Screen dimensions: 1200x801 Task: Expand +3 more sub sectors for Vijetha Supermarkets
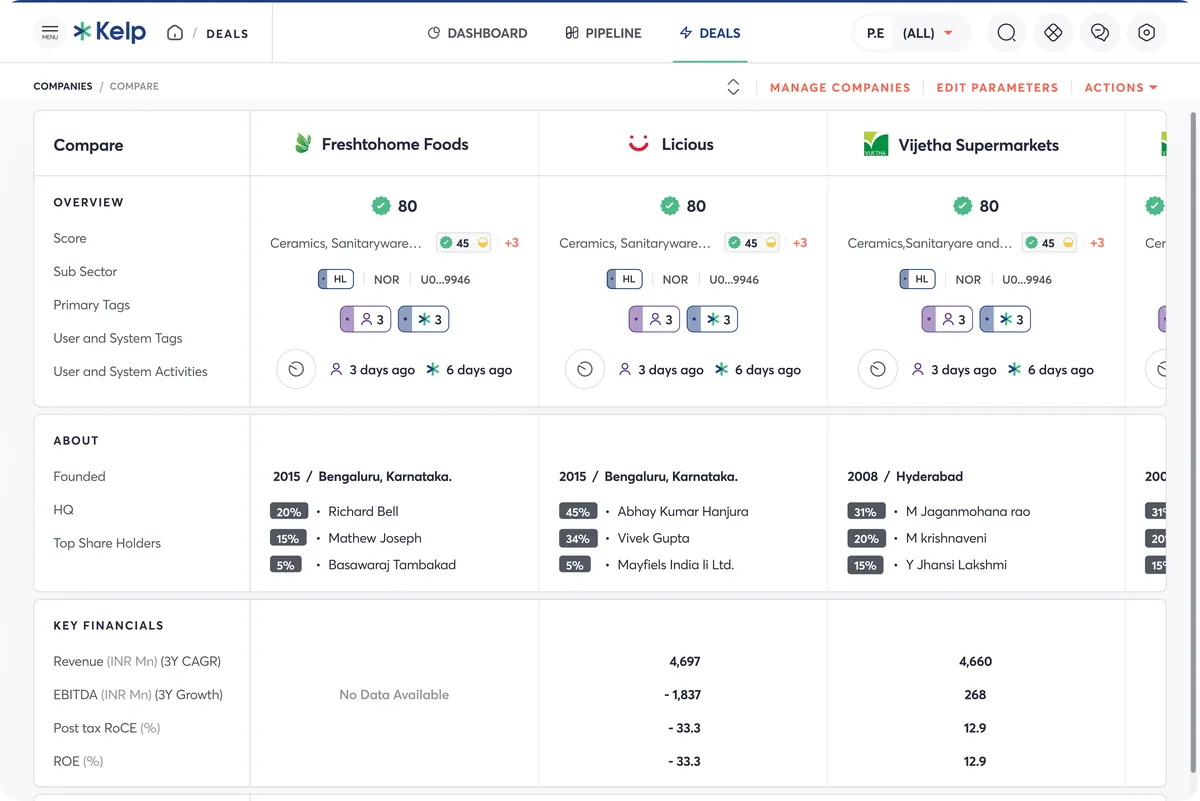pyautogui.click(x=1097, y=243)
